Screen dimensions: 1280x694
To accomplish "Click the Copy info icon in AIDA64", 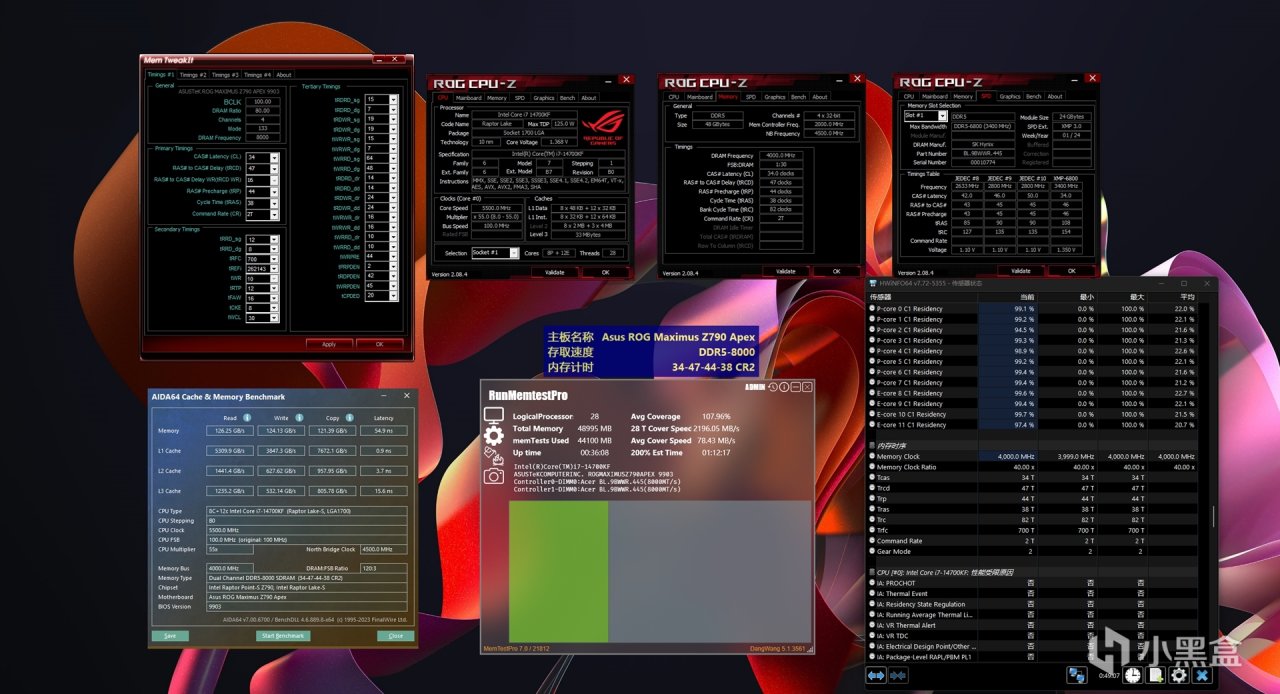I will pos(350,417).
